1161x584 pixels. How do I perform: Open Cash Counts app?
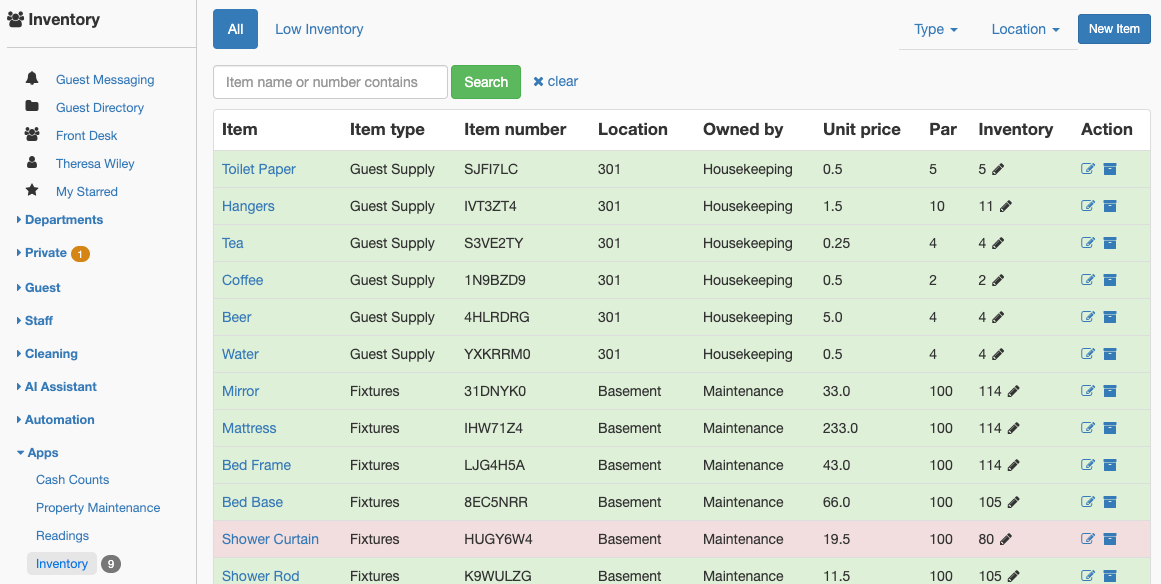pyautogui.click(x=73, y=480)
